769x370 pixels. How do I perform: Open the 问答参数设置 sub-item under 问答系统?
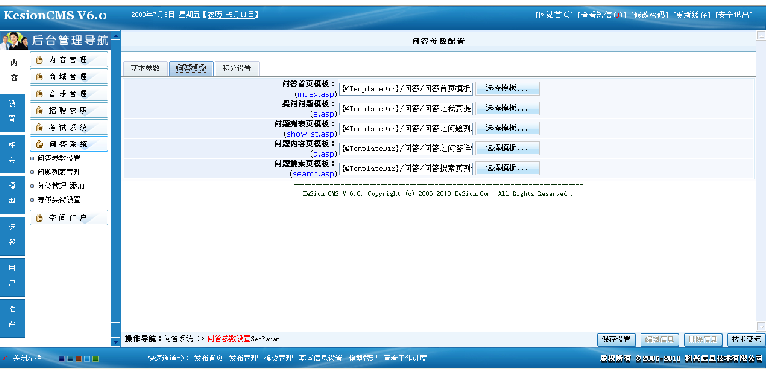click(59, 158)
